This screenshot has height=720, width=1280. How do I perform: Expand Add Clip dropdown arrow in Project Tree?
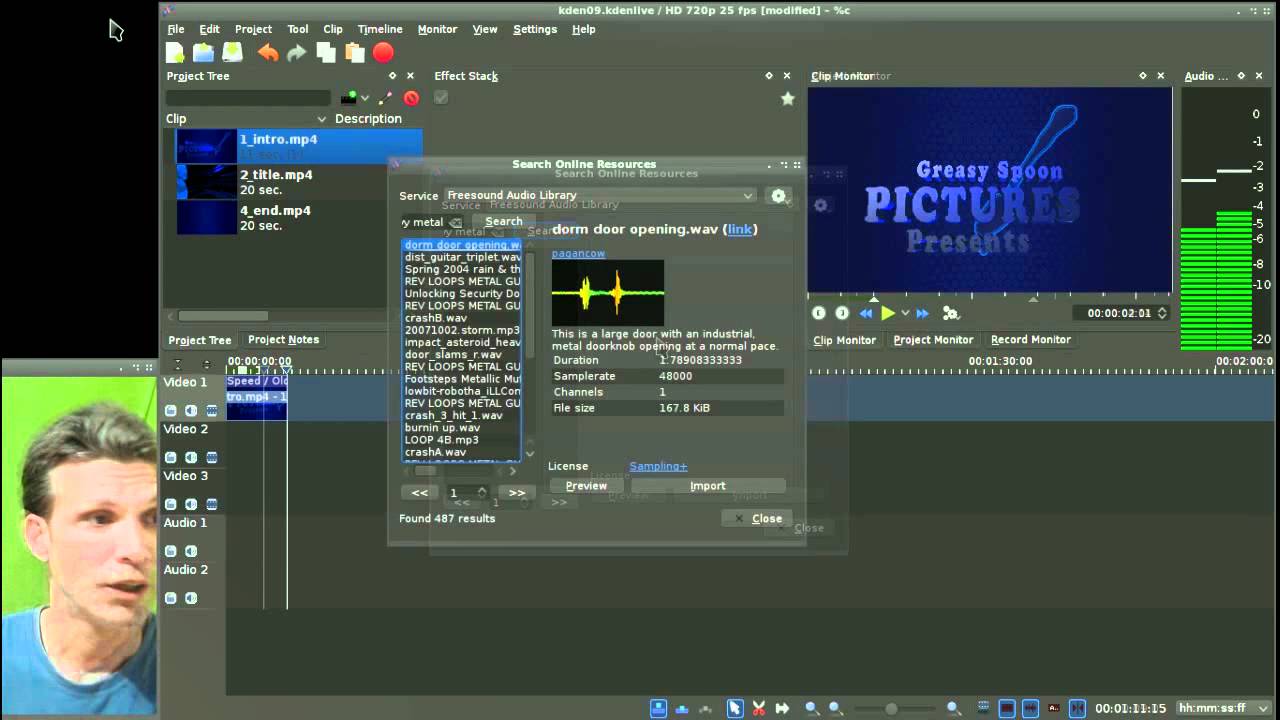pyautogui.click(x=365, y=98)
